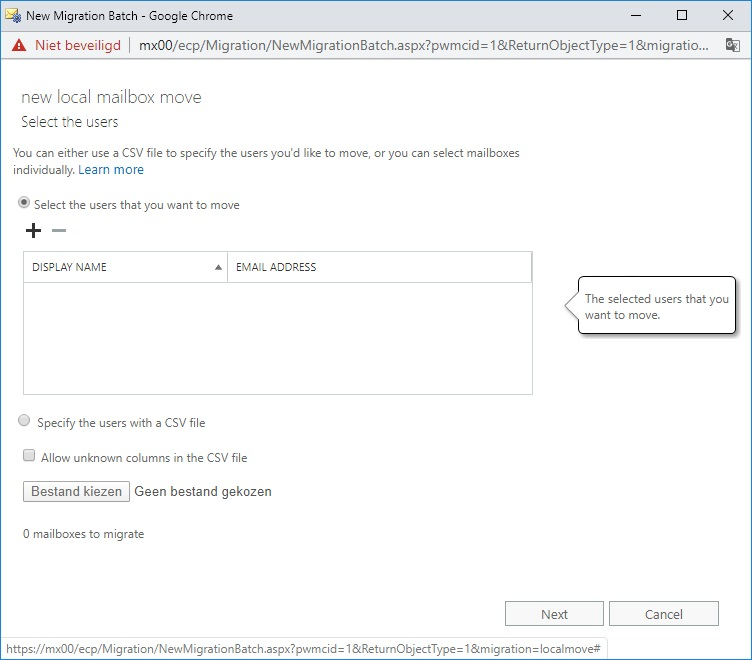Proceed with the Next button
752x660 pixels.
[554, 614]
